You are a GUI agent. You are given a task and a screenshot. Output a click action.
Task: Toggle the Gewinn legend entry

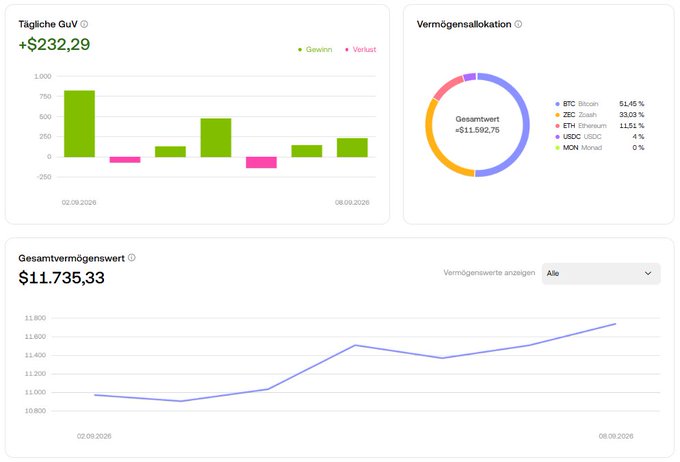[315, 49]
